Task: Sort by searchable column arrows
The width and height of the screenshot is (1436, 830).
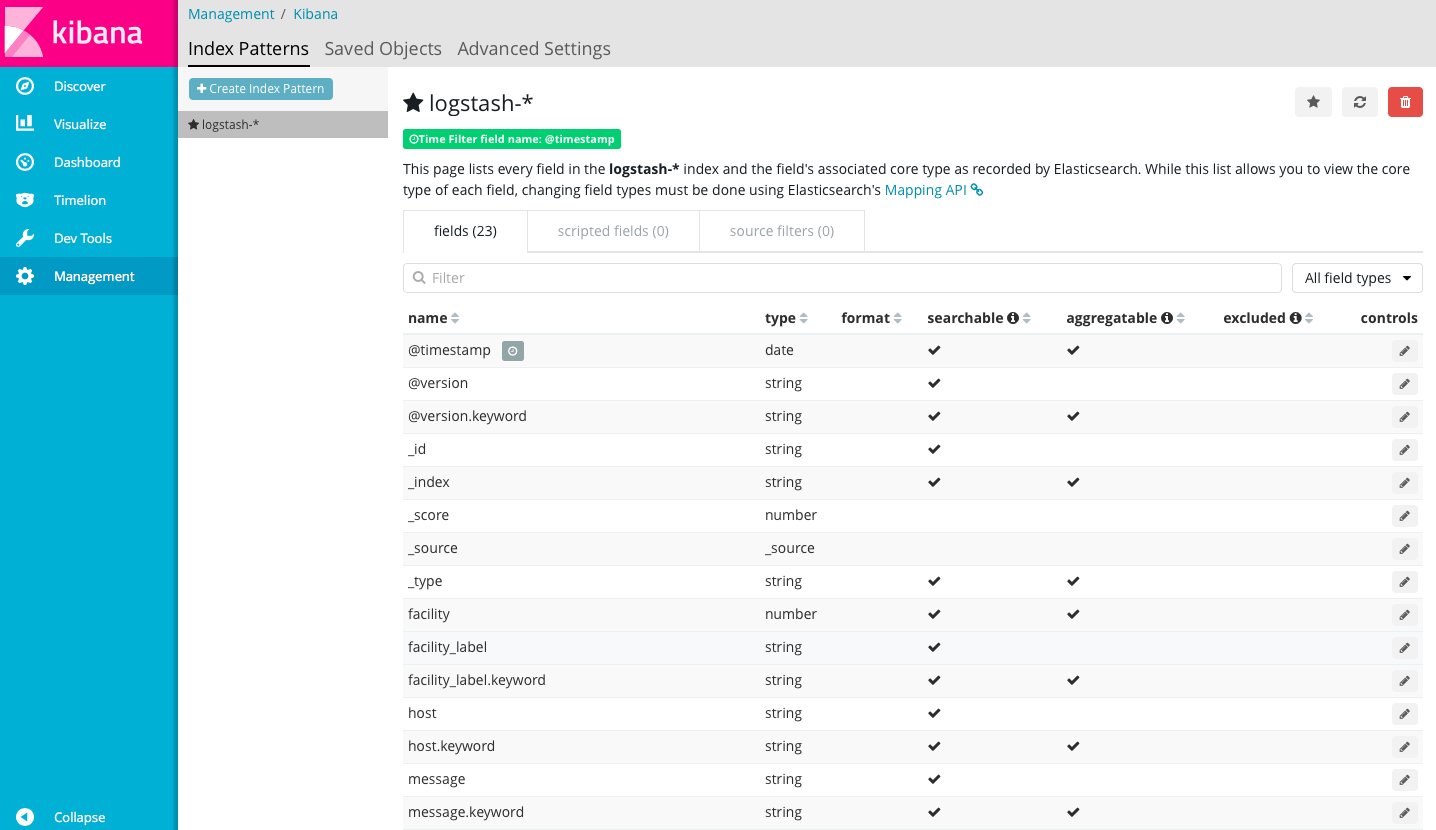Action: (x=1027, y=318)
